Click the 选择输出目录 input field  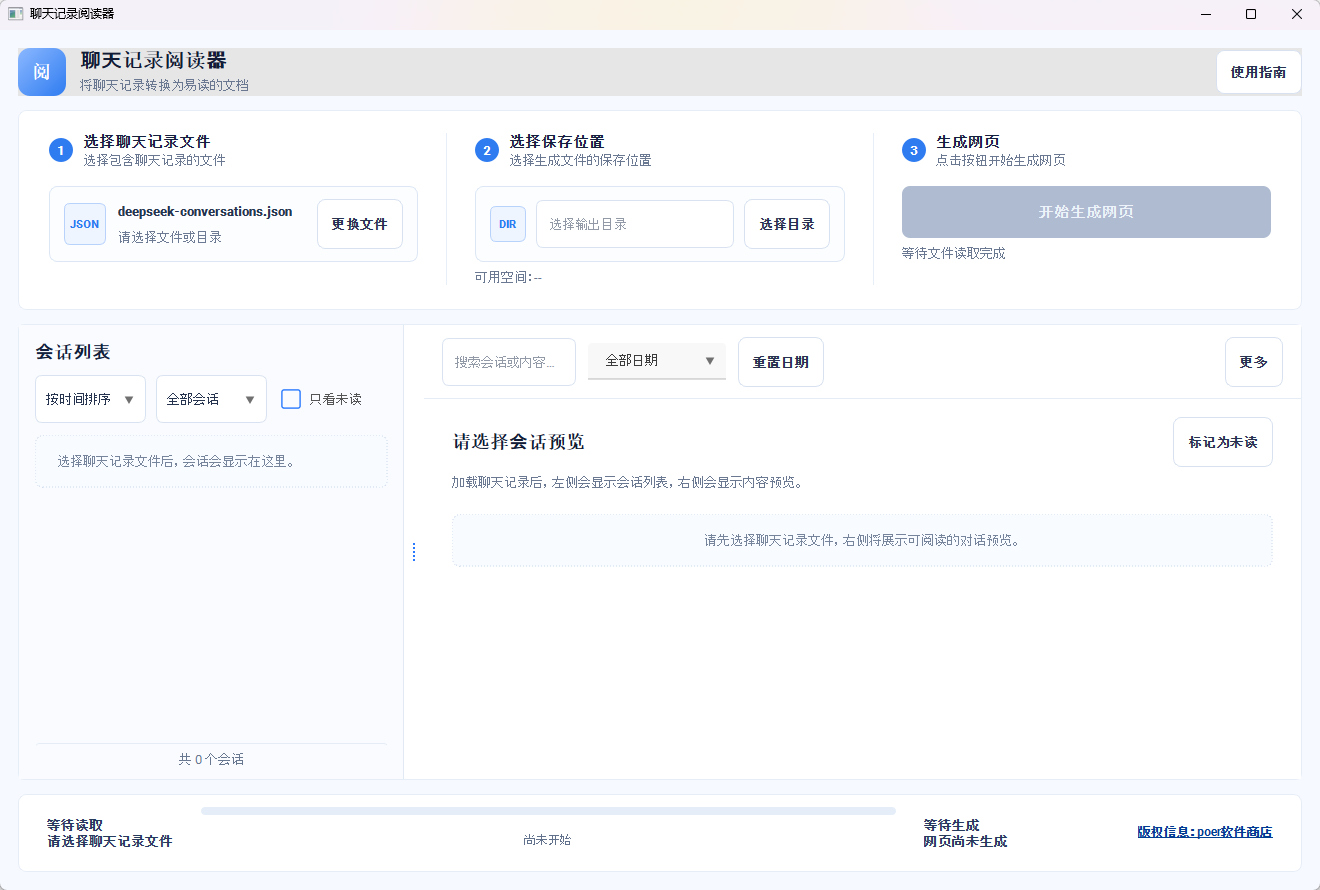click(x=635, y=224)
